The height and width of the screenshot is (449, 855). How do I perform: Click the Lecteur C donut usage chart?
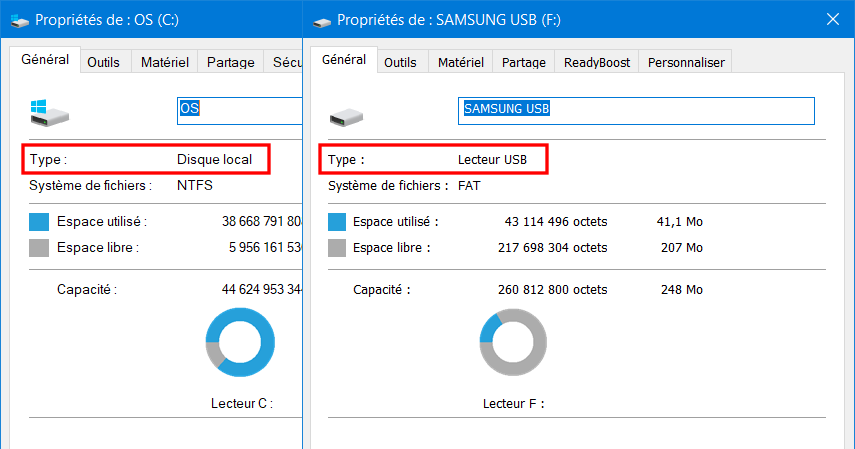coord(240,342)
